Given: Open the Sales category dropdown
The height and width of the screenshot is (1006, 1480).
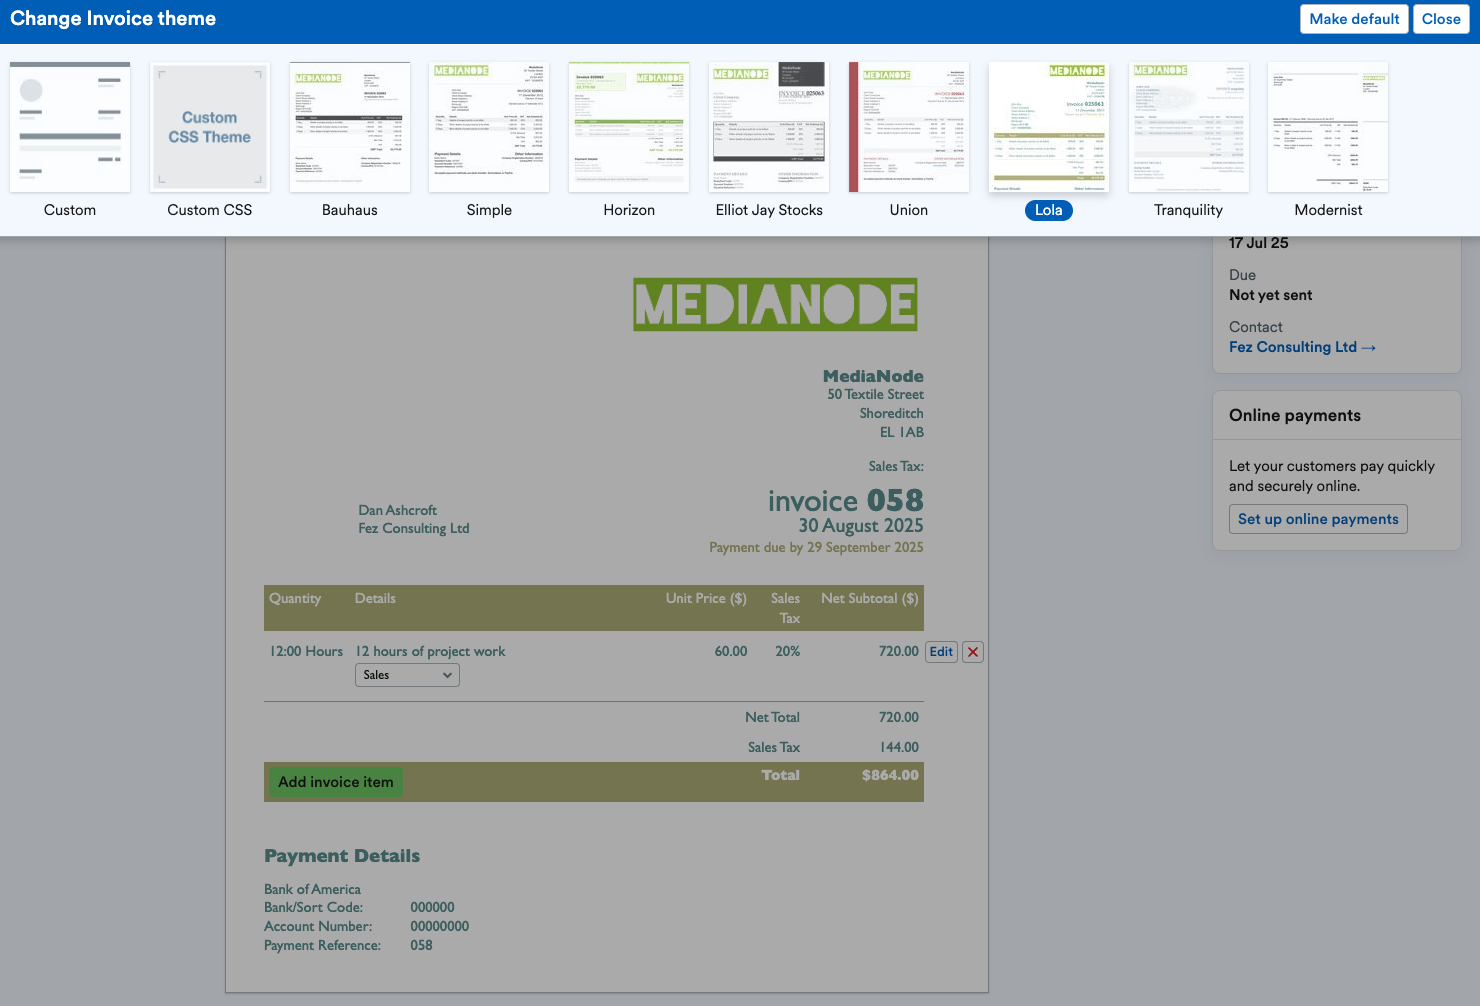Looking at the screenshot, I should [407, 675].
